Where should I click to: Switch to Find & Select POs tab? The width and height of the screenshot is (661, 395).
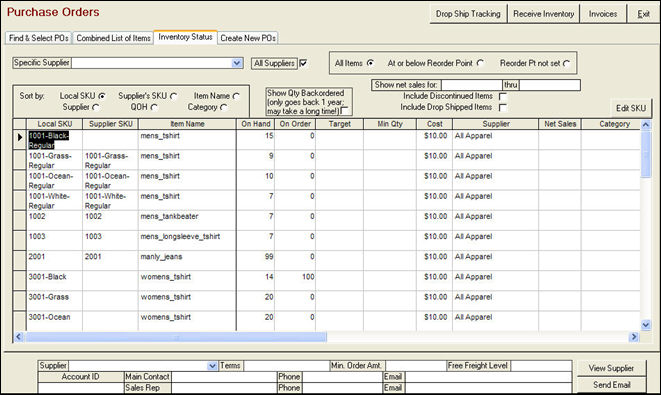[x=38, y=38]
